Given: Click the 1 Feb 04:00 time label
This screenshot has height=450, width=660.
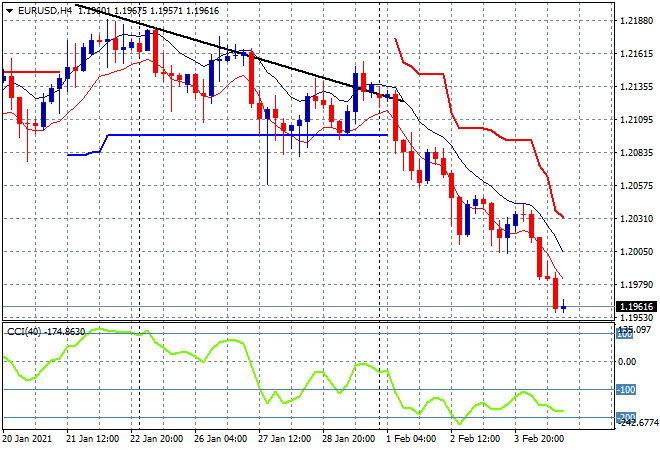Looking at the screenshot, I should 411,439.
